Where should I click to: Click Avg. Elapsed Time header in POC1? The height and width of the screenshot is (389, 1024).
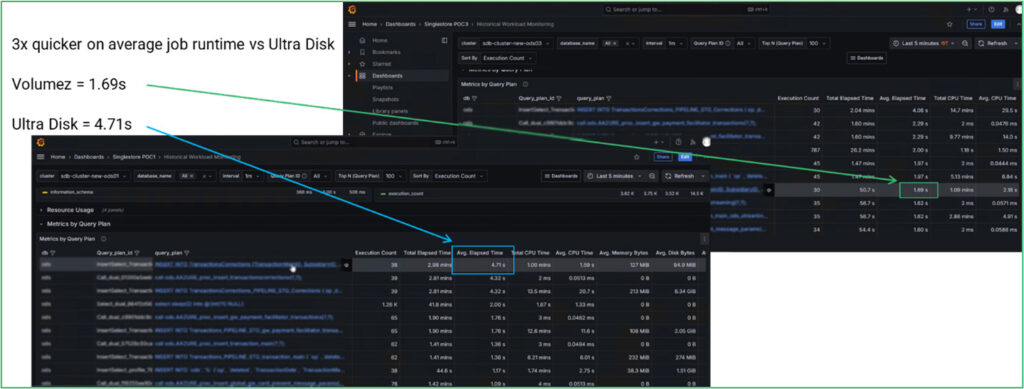(x=479, y=253)
